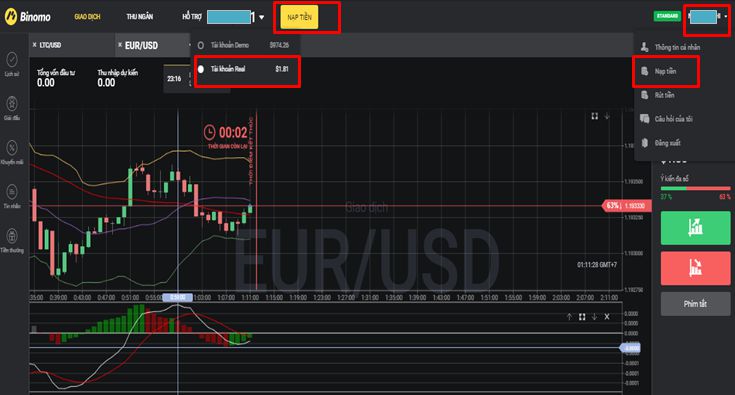Close the MACD indicator panel
The width and height of the screenshot is (735, 395).
(x=607, y=317)
